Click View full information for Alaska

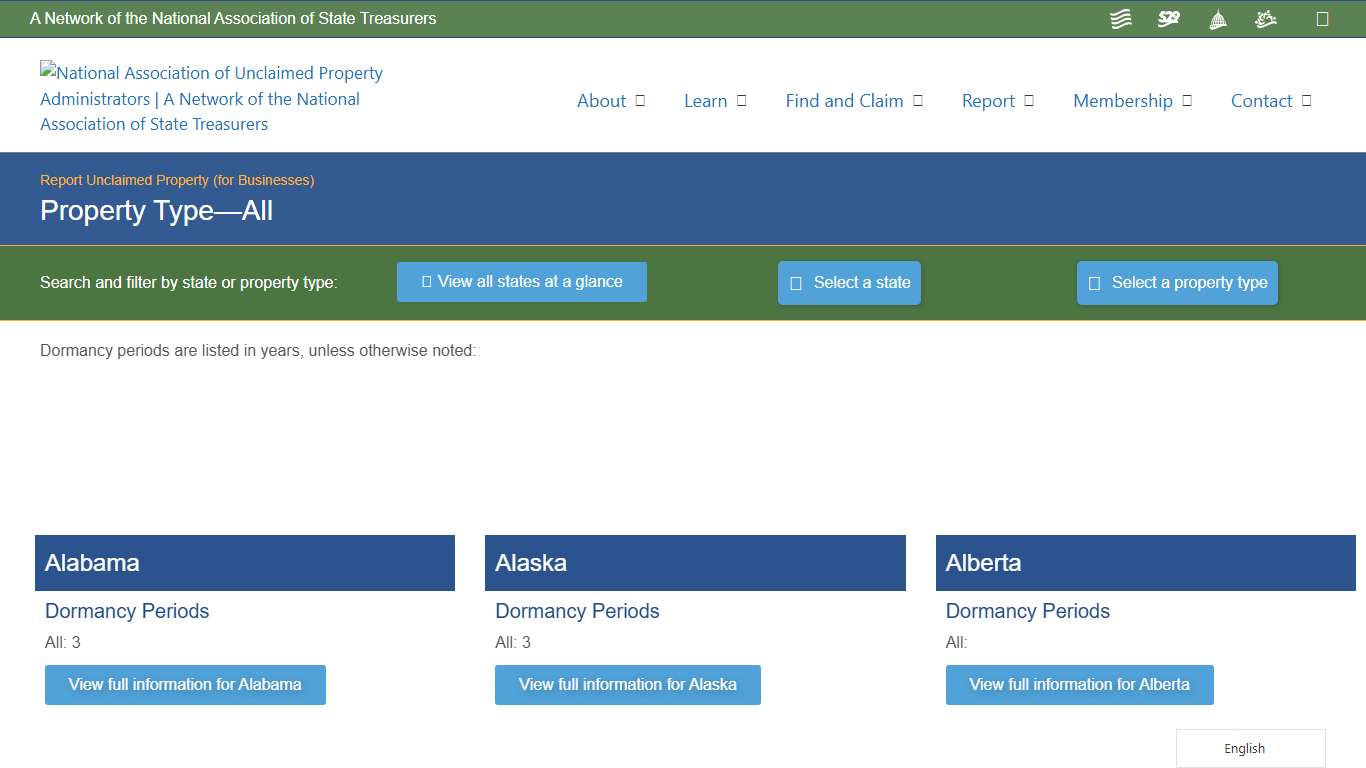pos(627,684)
